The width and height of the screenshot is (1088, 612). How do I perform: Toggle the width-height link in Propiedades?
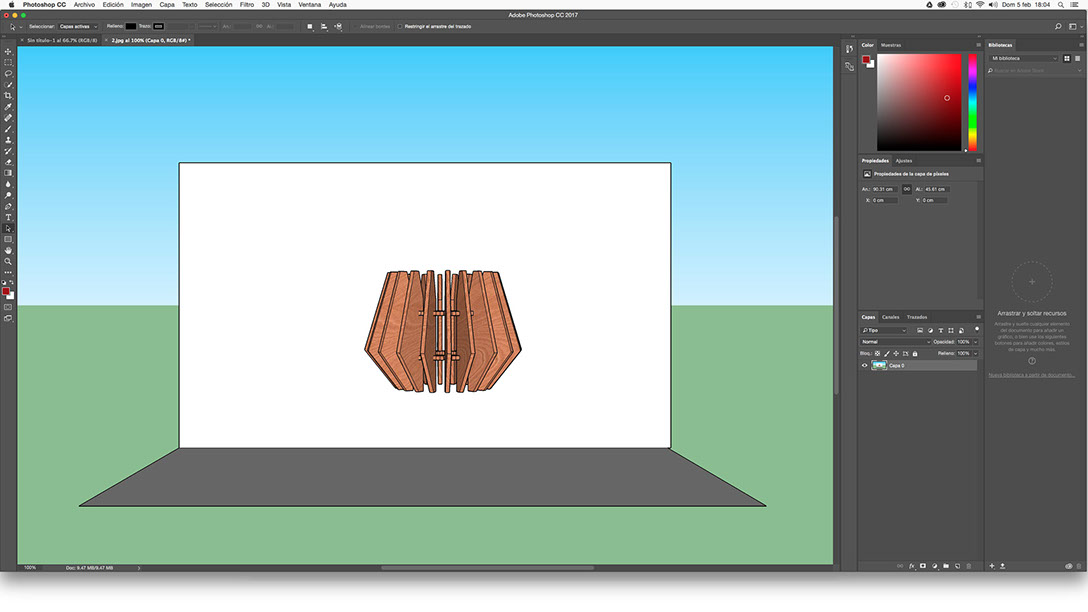point(906,189)
